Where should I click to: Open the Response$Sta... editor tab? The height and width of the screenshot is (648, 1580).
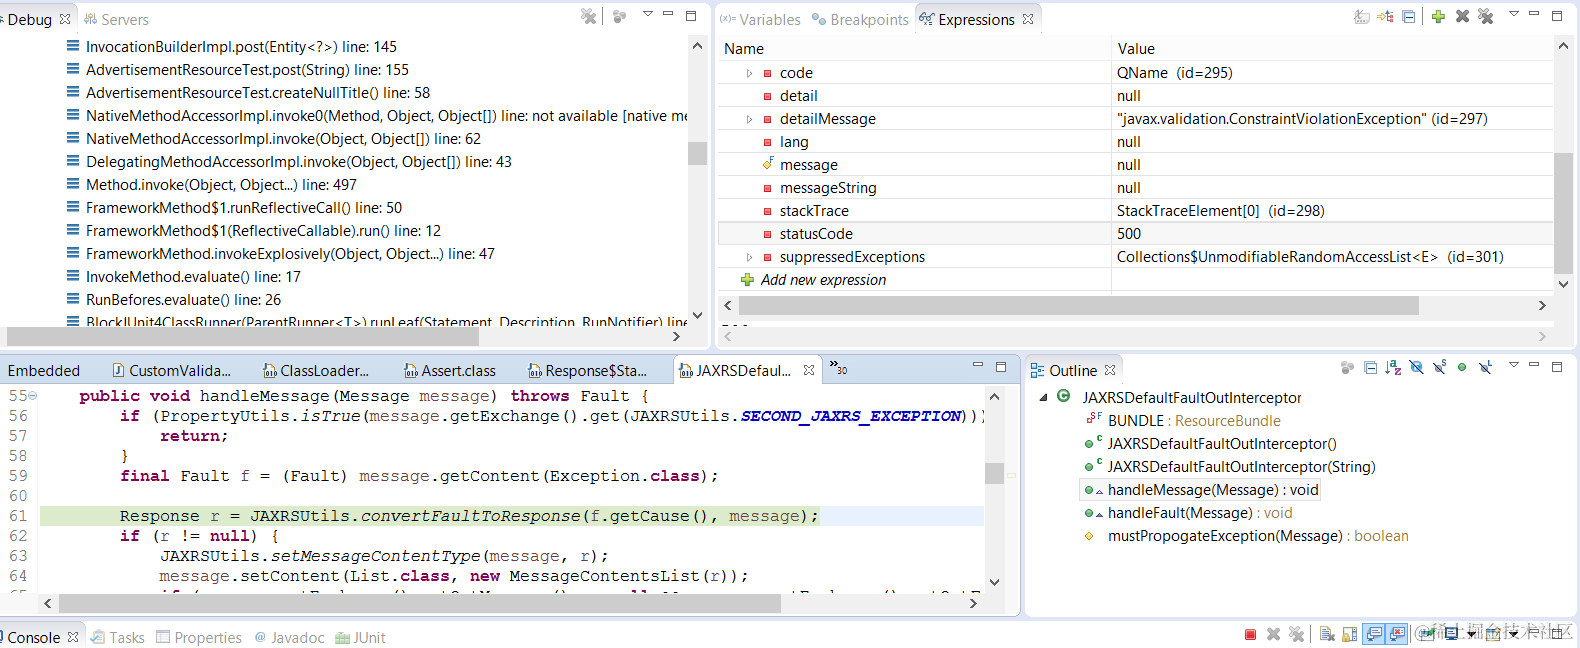588,370
